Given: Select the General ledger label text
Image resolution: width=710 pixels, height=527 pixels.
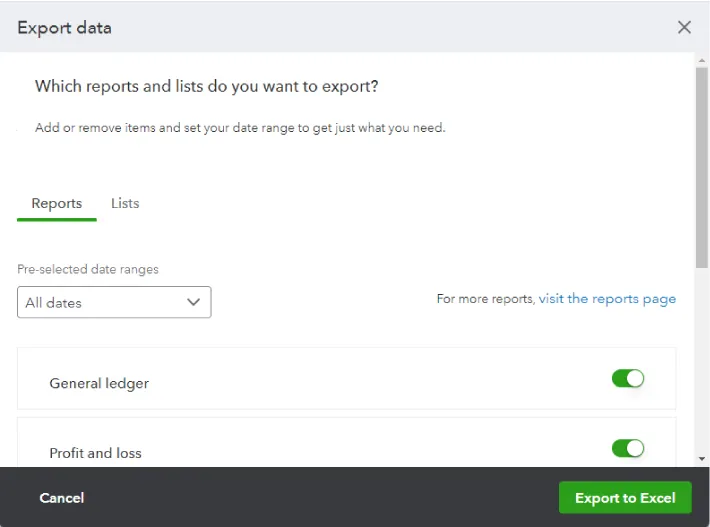Looking at the screenshot, I should pos(99,383).
